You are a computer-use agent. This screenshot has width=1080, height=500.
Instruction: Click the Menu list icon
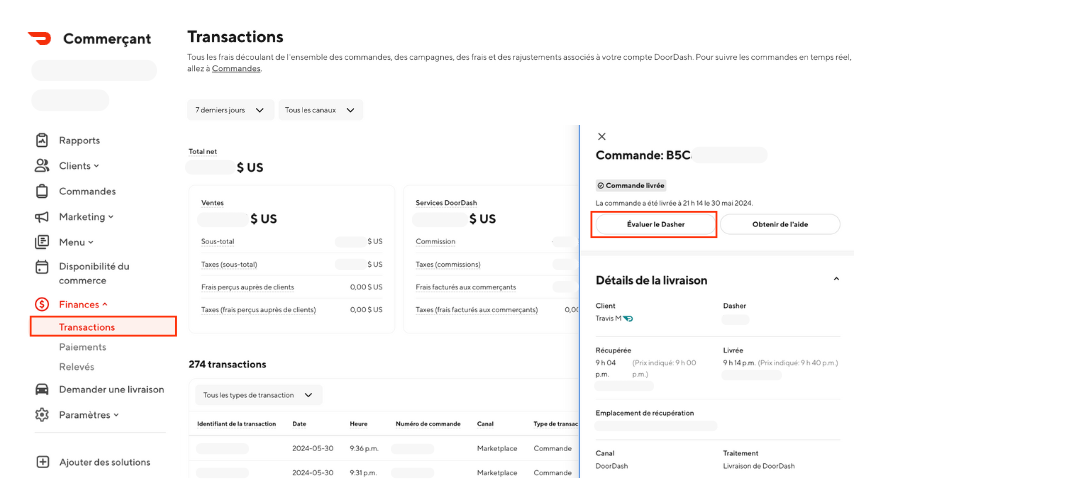click(x=42, y=242)
